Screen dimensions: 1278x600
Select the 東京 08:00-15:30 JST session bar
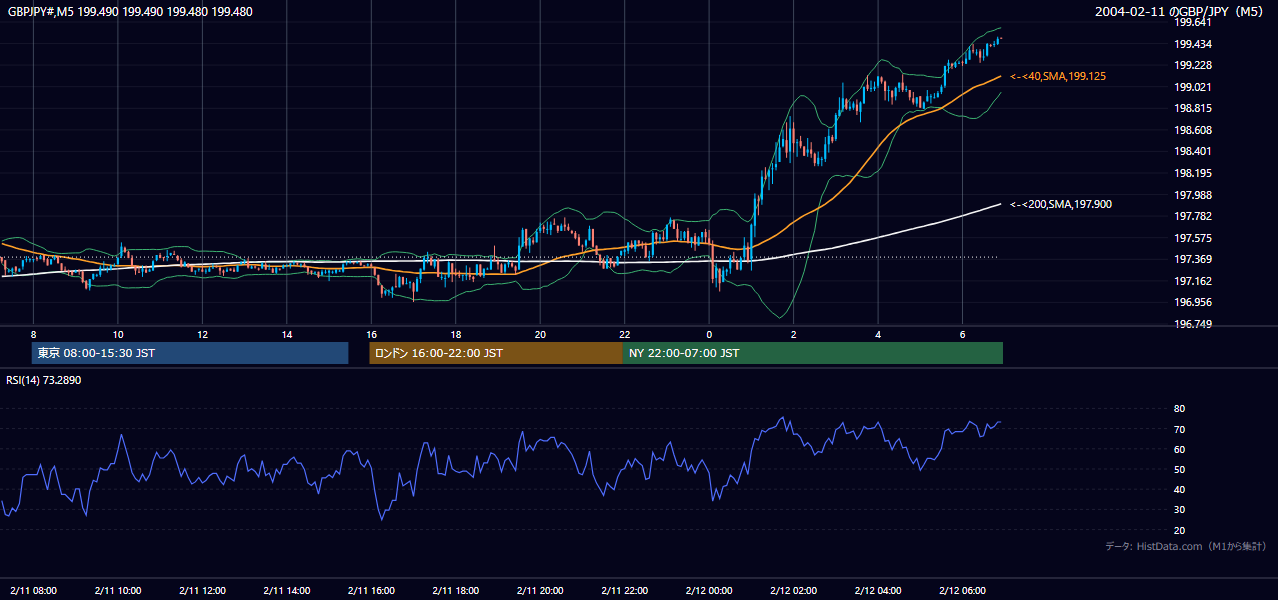(190, 353)
